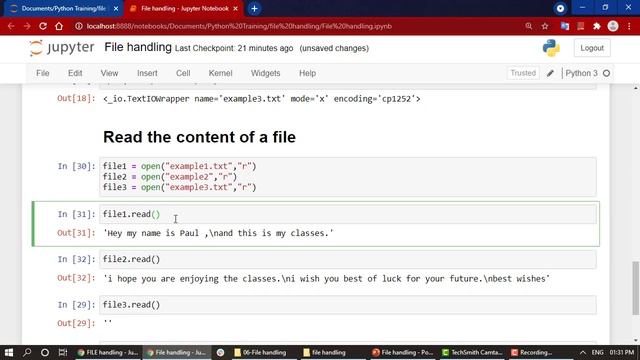
Task: Open the Insert menu
Action: 147,73
